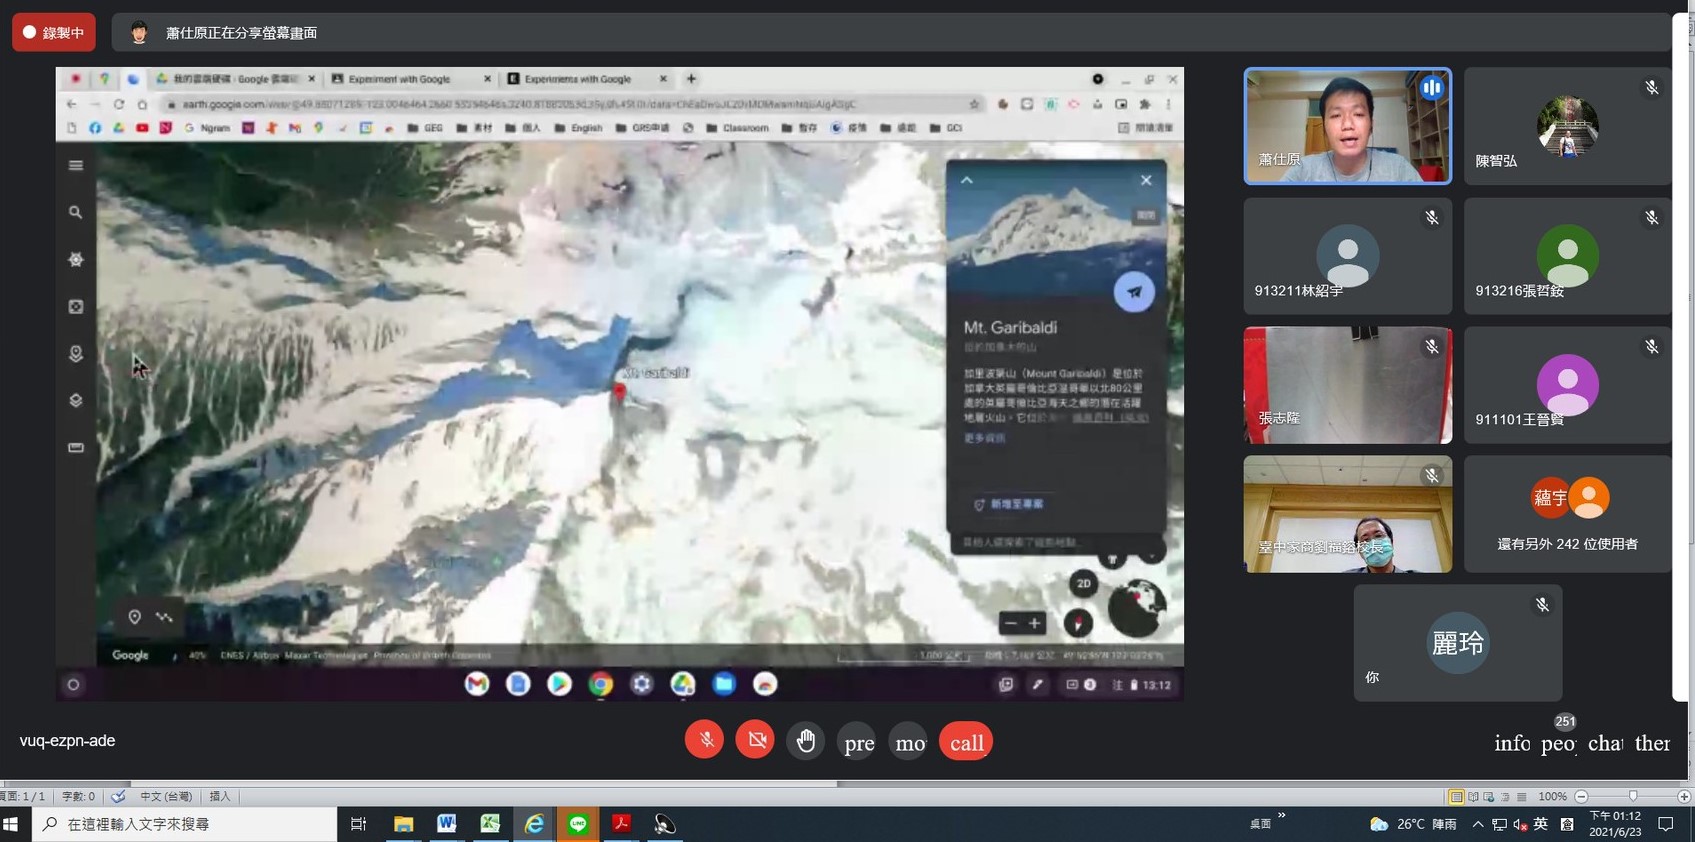Open File Explorer from the taskbar
Image resolution: width=1695 pixels, height=842 pixels.
[x=403, y=824]
